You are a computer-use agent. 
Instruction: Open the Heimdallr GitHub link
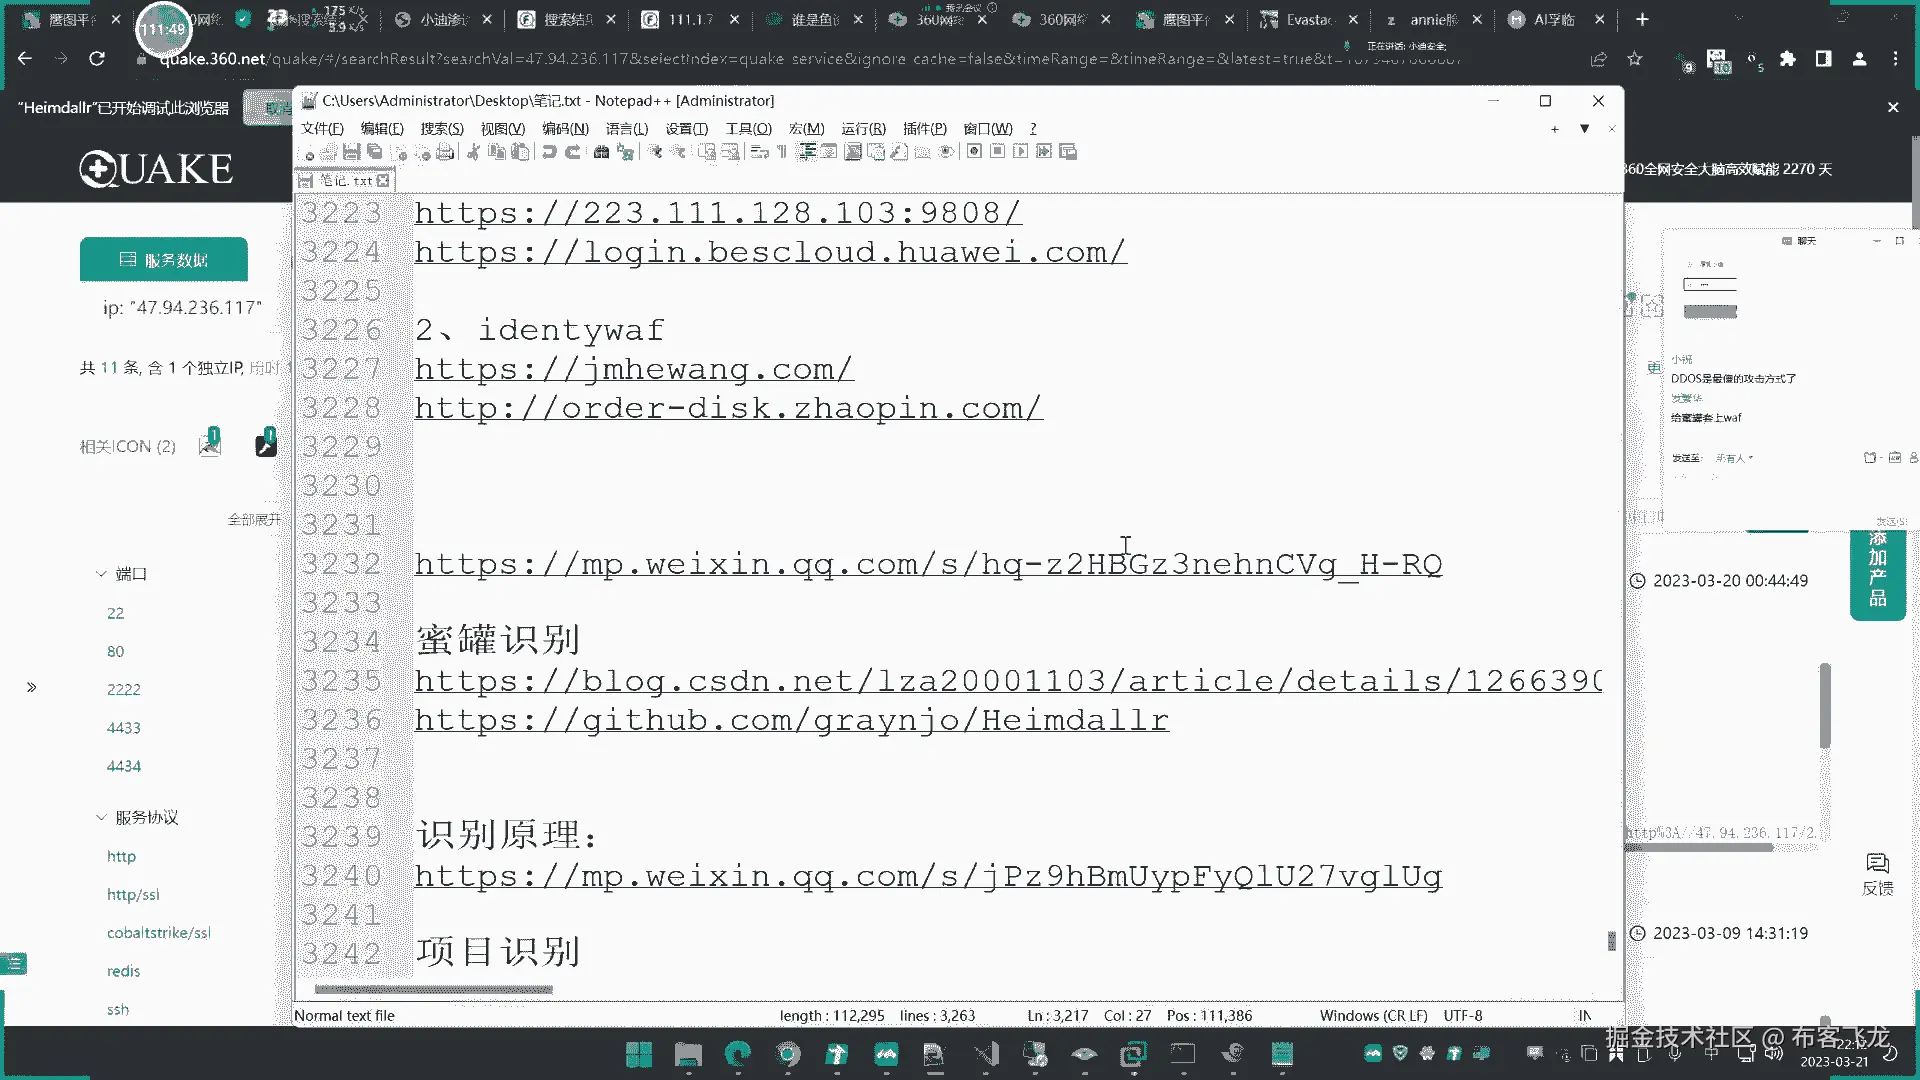click(791, 721)
